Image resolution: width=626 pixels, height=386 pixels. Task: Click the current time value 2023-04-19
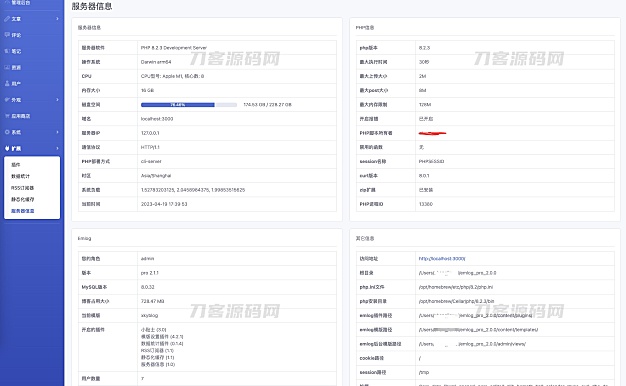click(x=164, y=204)
